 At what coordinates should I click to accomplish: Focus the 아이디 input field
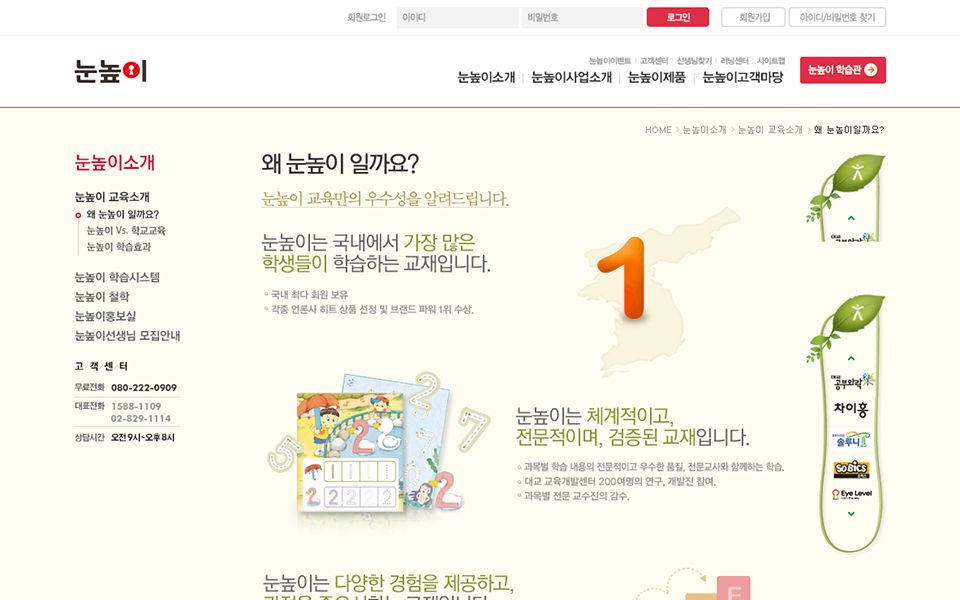[x=457, y=18]
